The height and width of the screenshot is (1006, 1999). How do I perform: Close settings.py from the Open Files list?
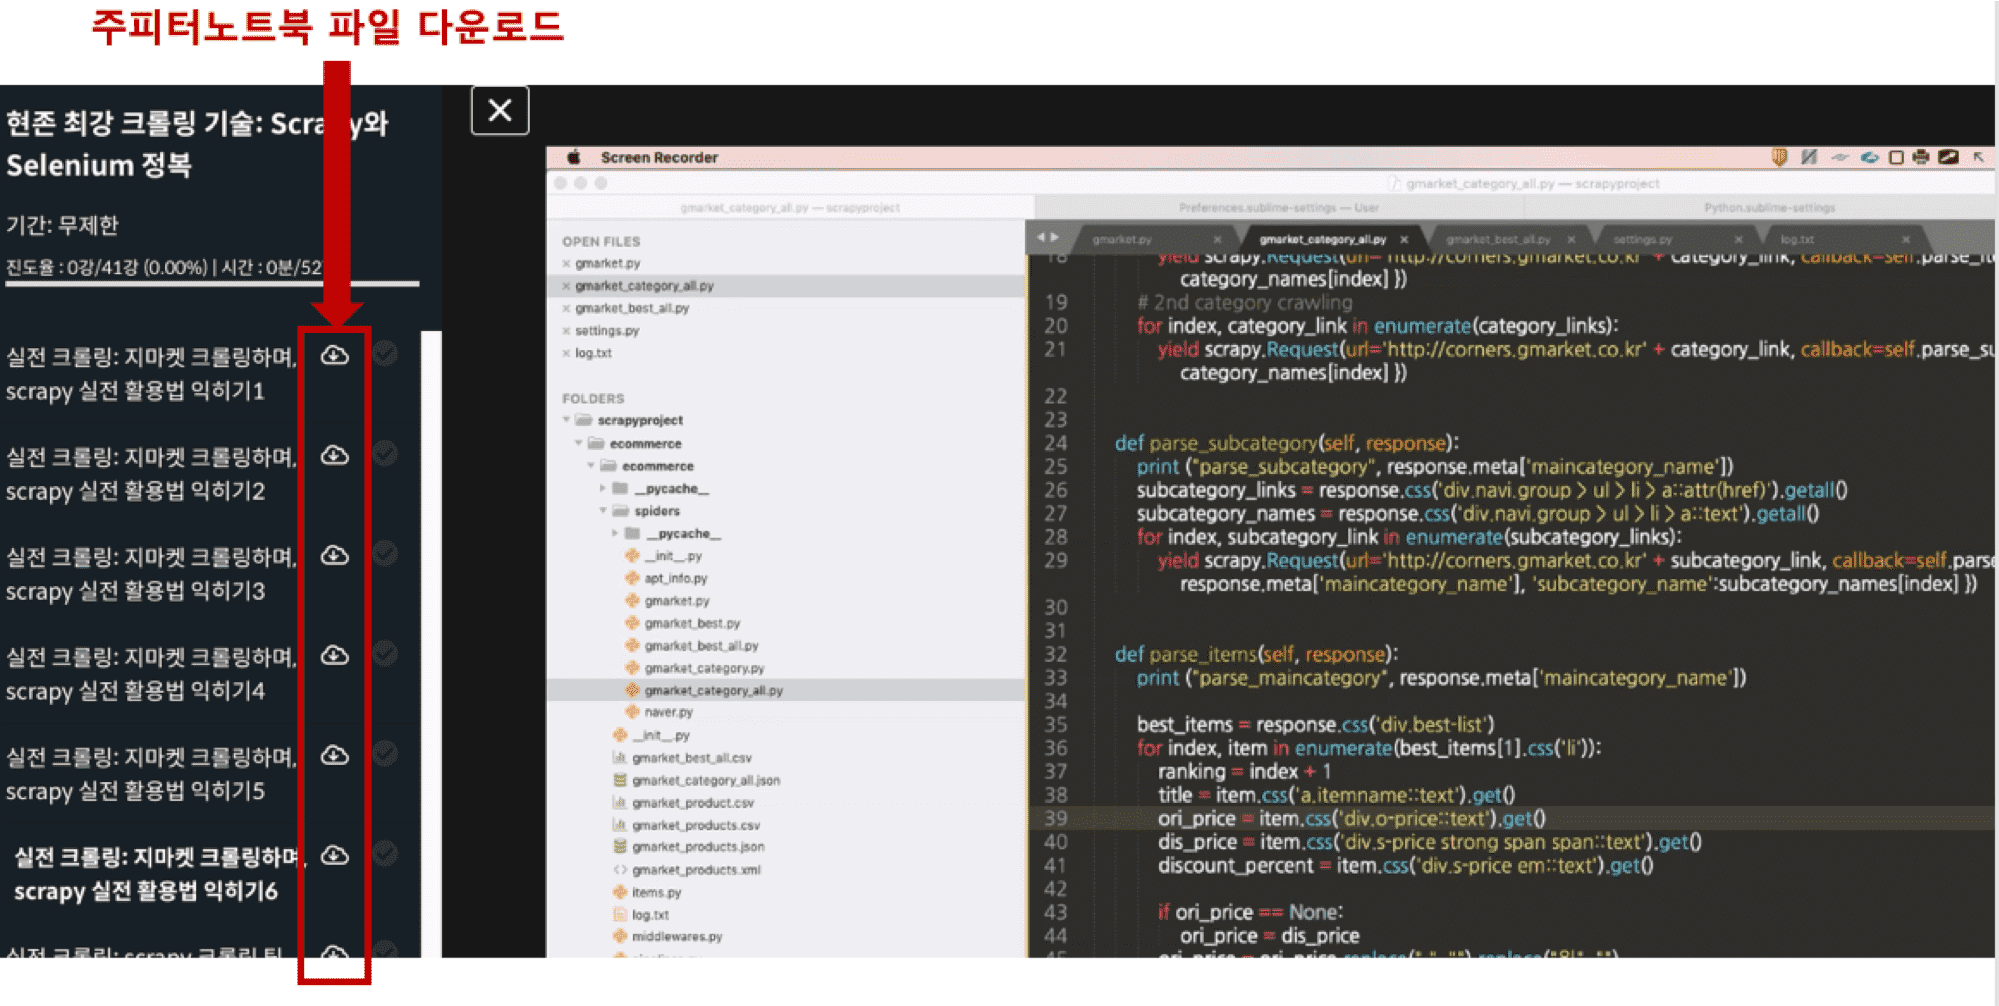coord(566,331)
